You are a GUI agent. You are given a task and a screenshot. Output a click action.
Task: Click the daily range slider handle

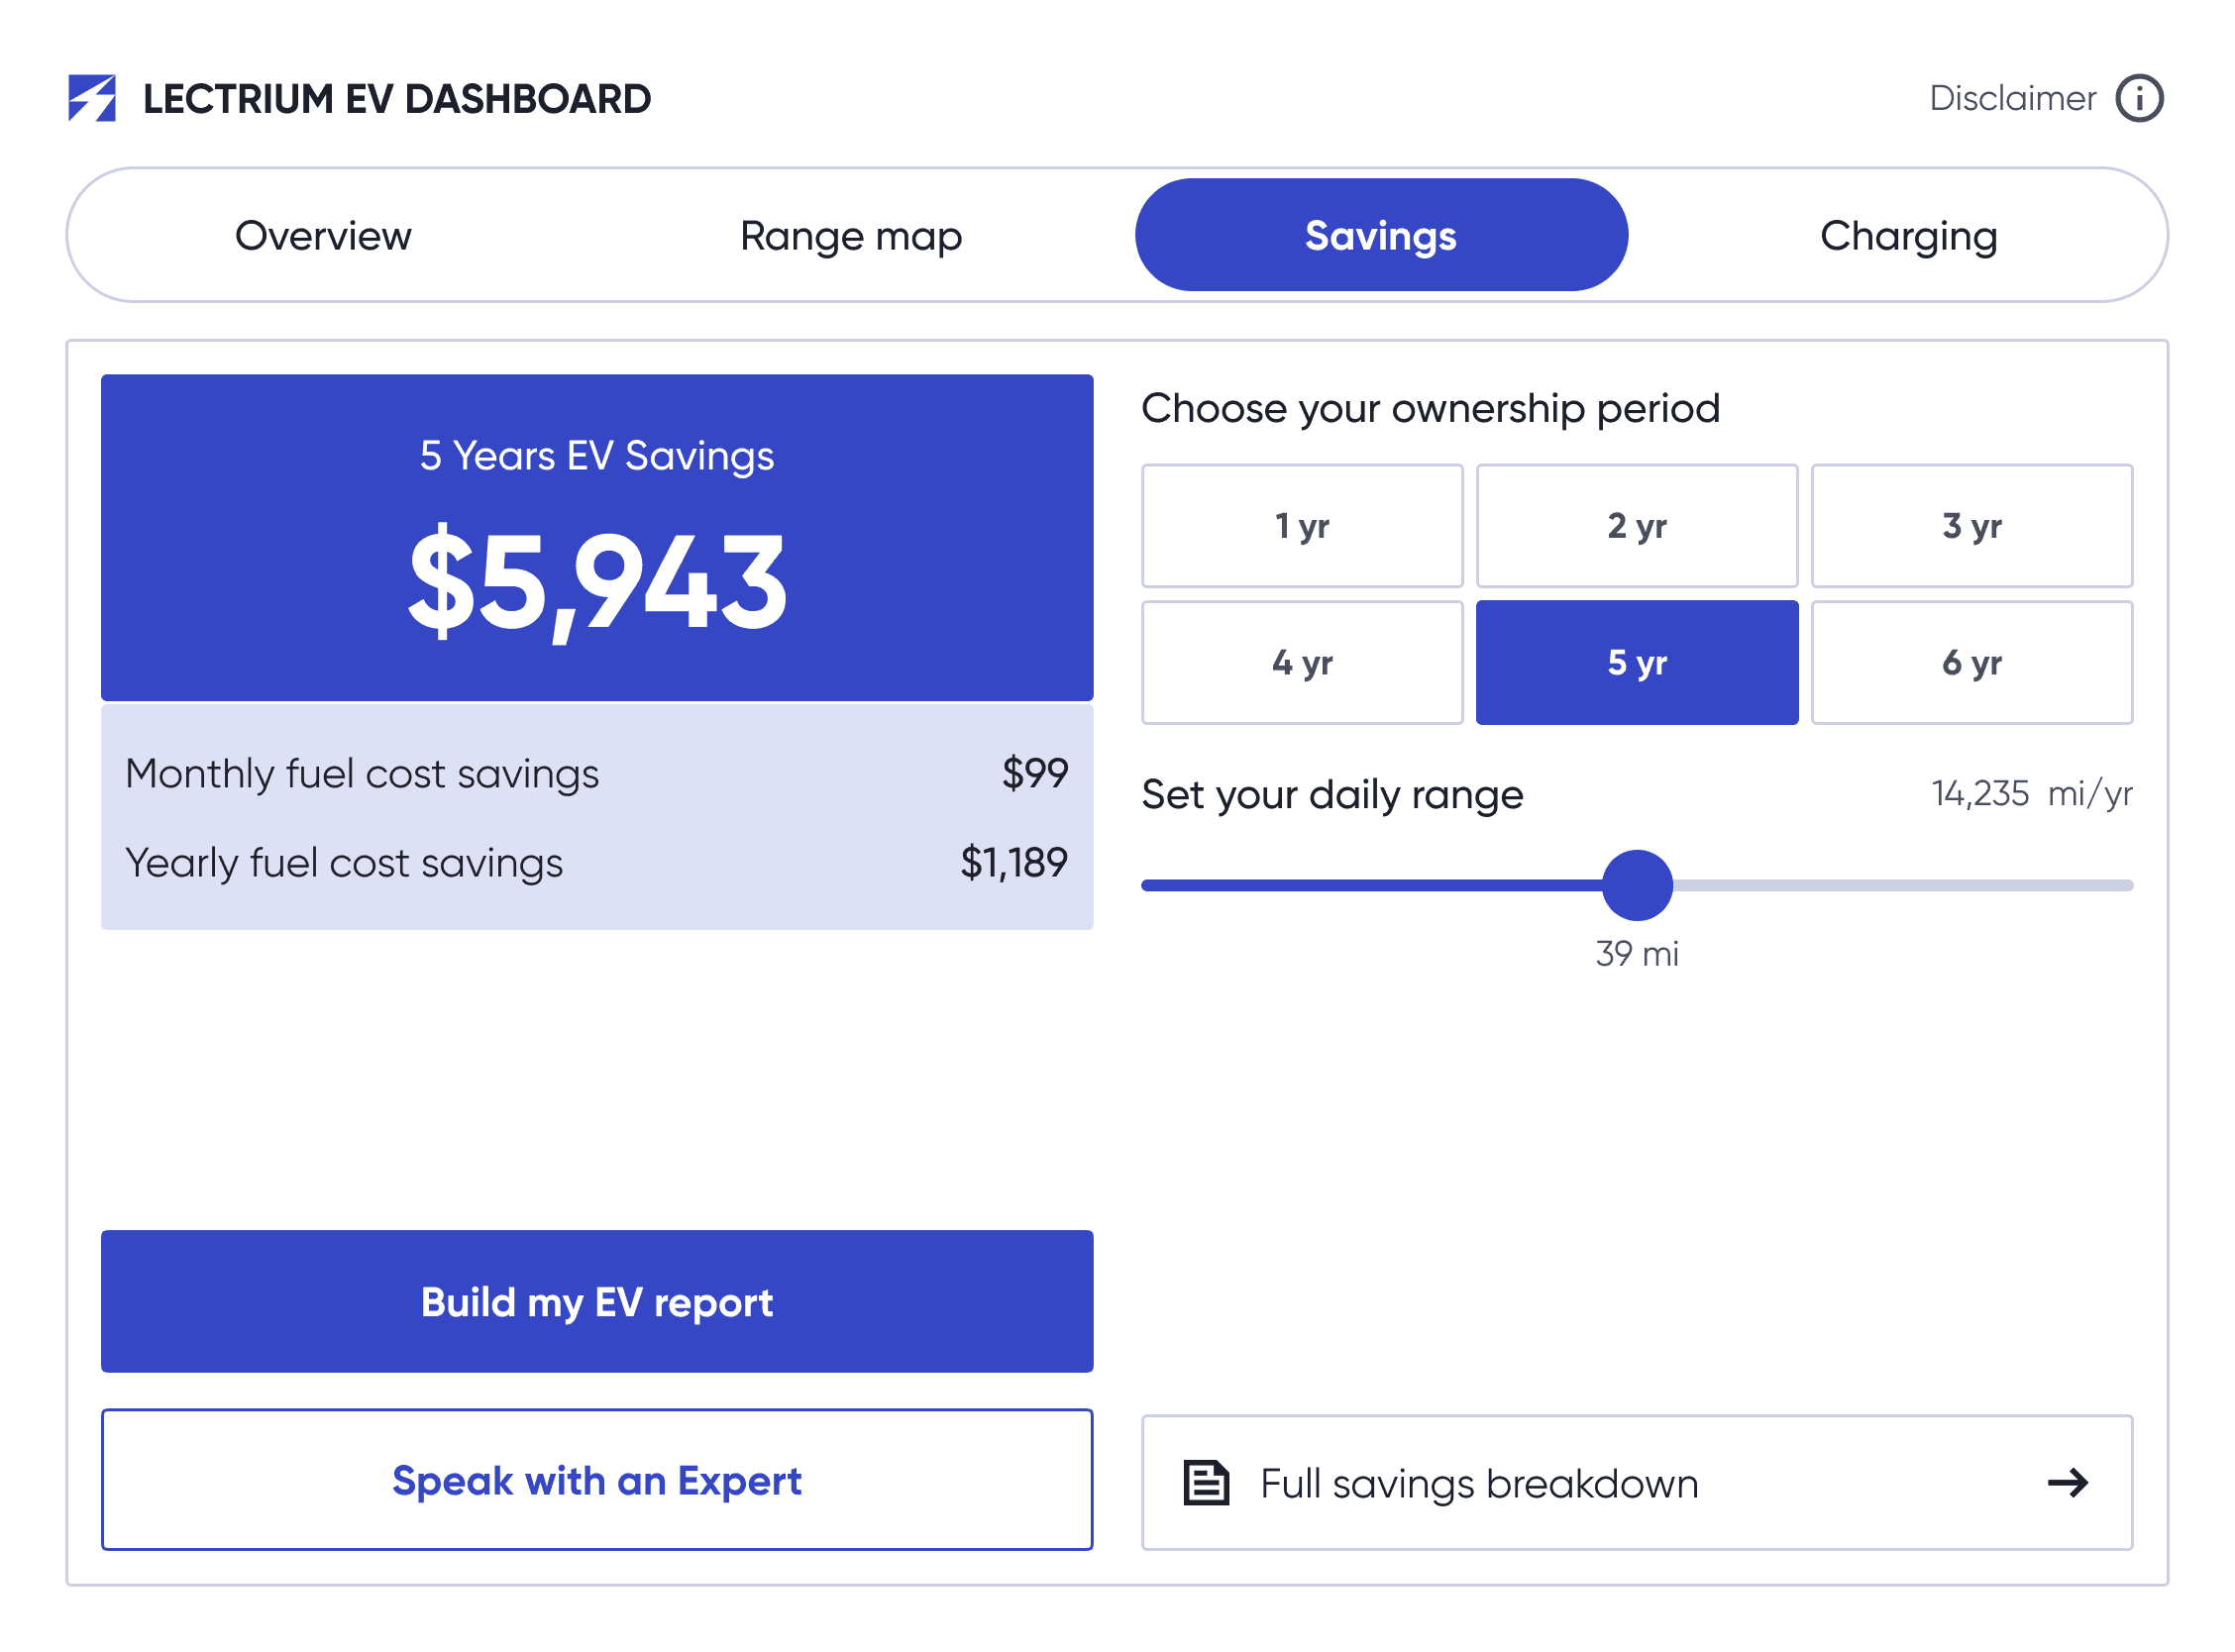click(1637, 885)
